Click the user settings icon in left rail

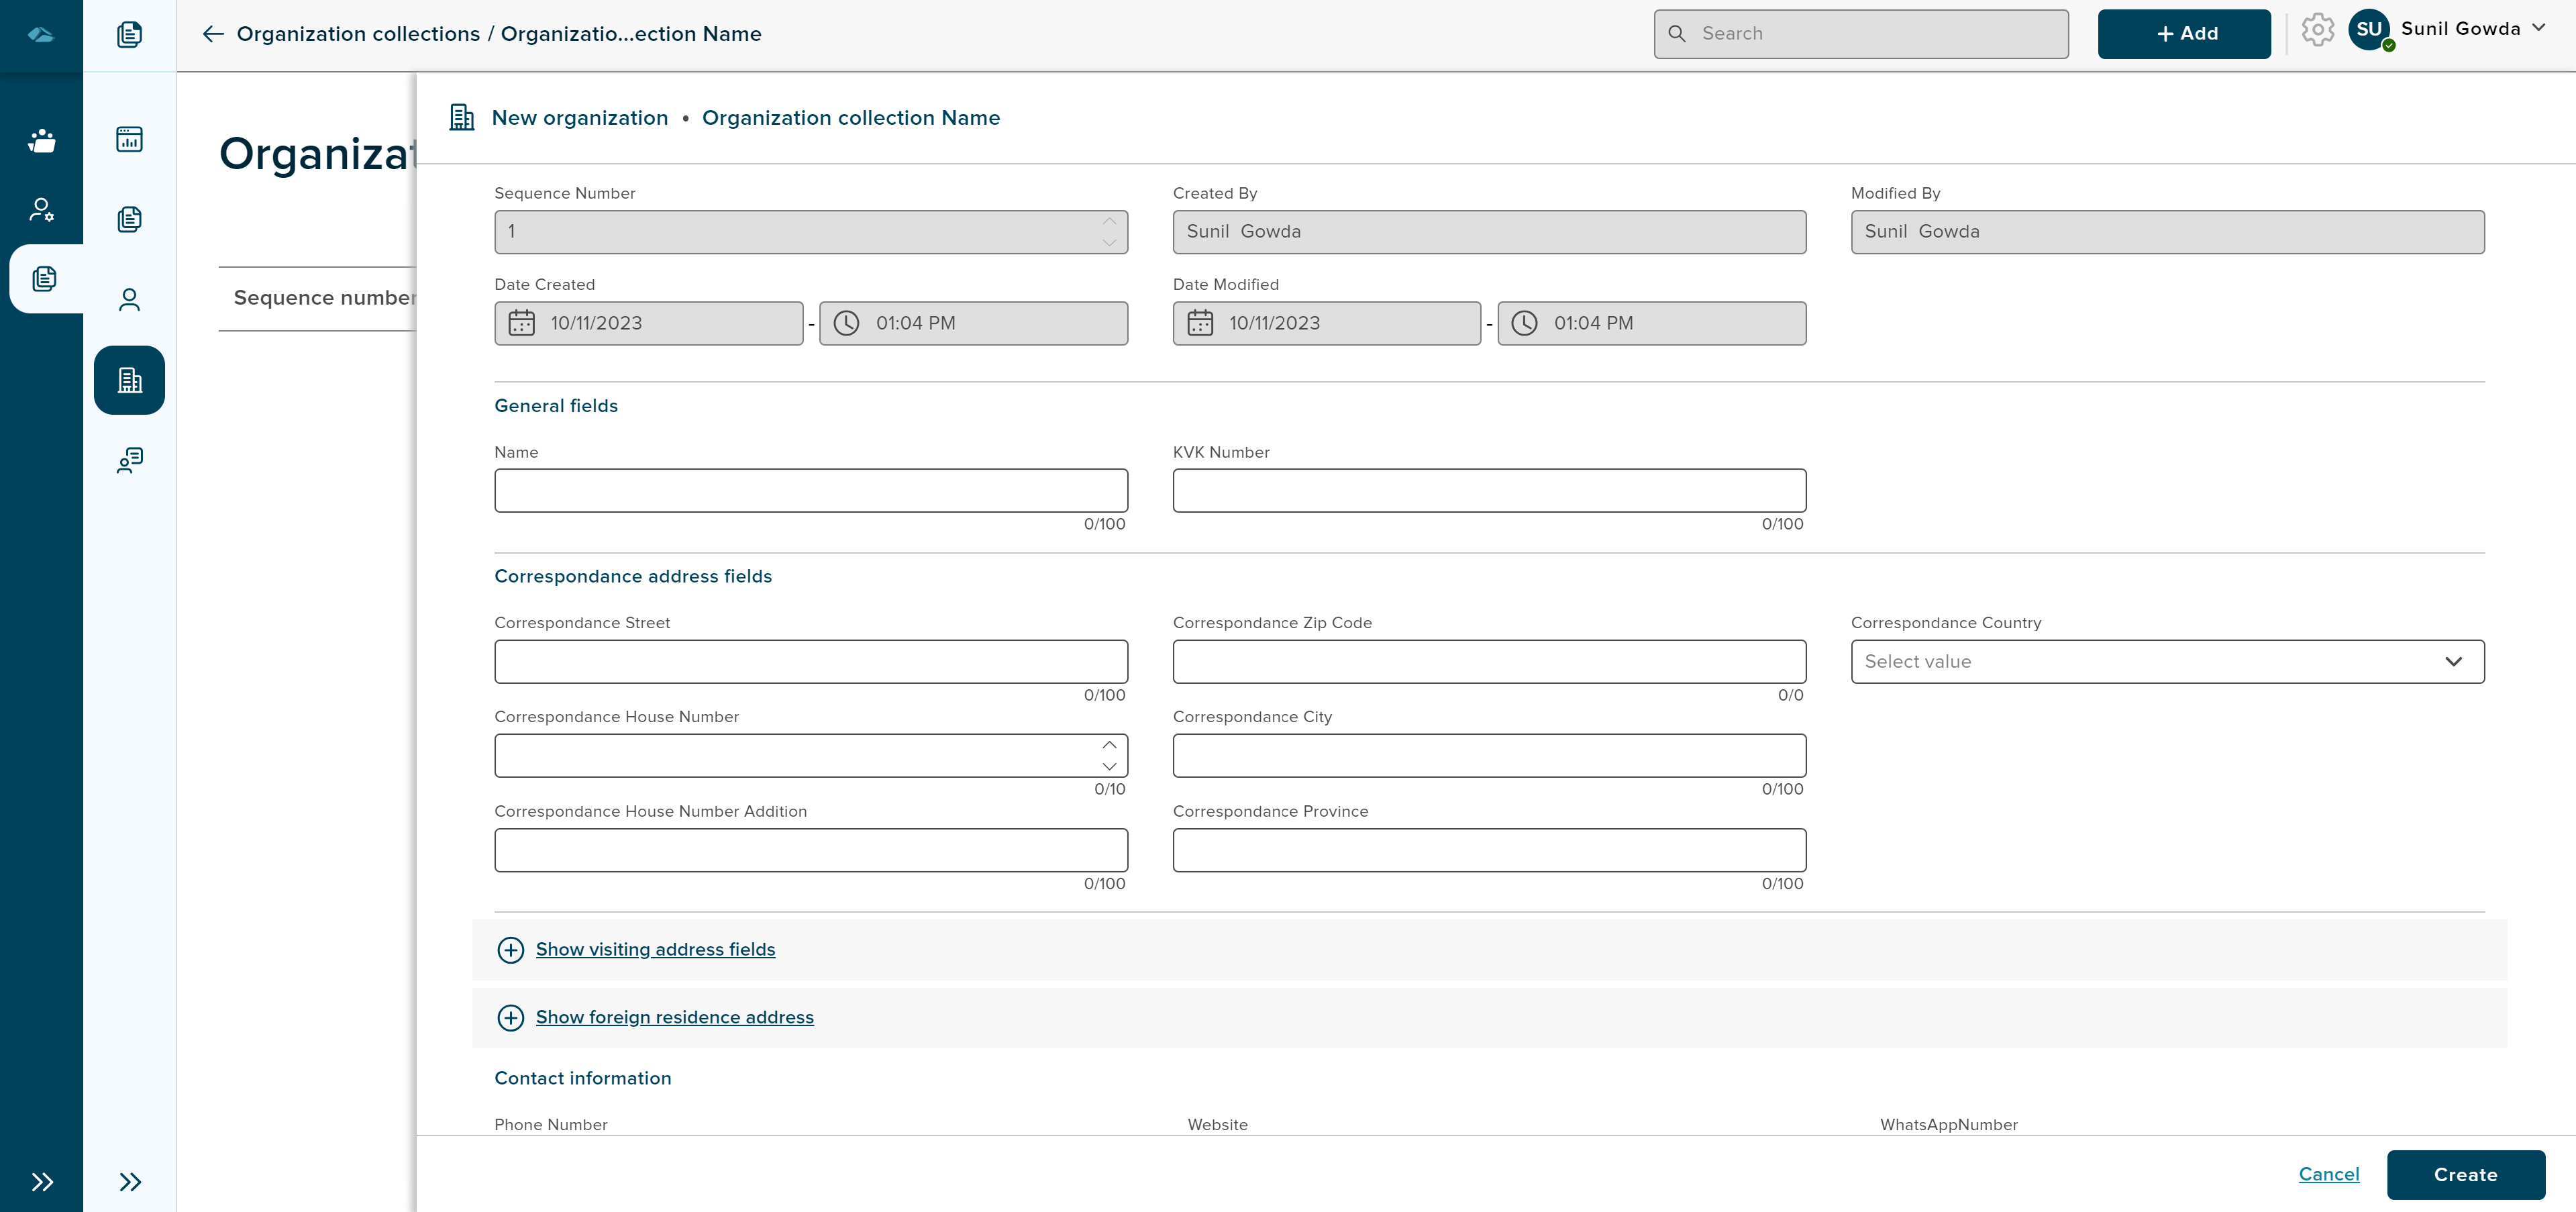tap(41, 209)
